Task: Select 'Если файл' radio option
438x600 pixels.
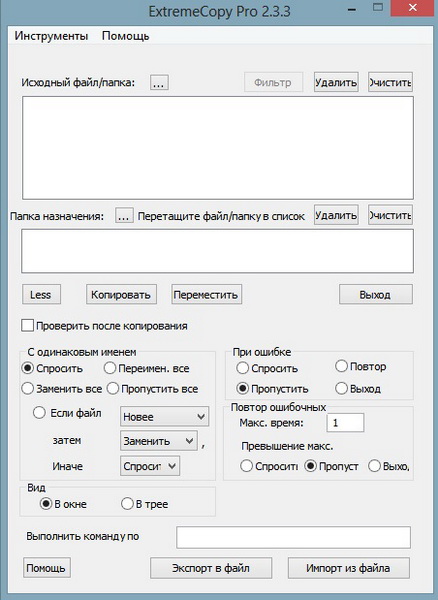Action: coord(39,413)
